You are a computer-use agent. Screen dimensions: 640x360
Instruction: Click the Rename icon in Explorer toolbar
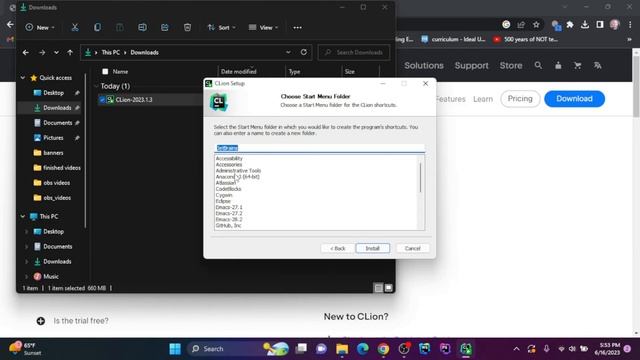pos(142,27)
